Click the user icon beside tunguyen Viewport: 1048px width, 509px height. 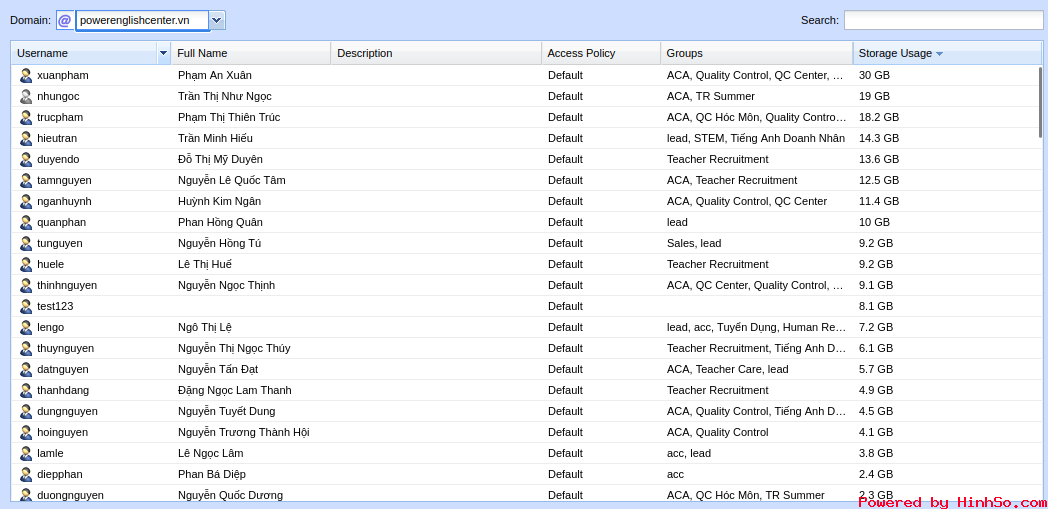(x=26, y=243)
